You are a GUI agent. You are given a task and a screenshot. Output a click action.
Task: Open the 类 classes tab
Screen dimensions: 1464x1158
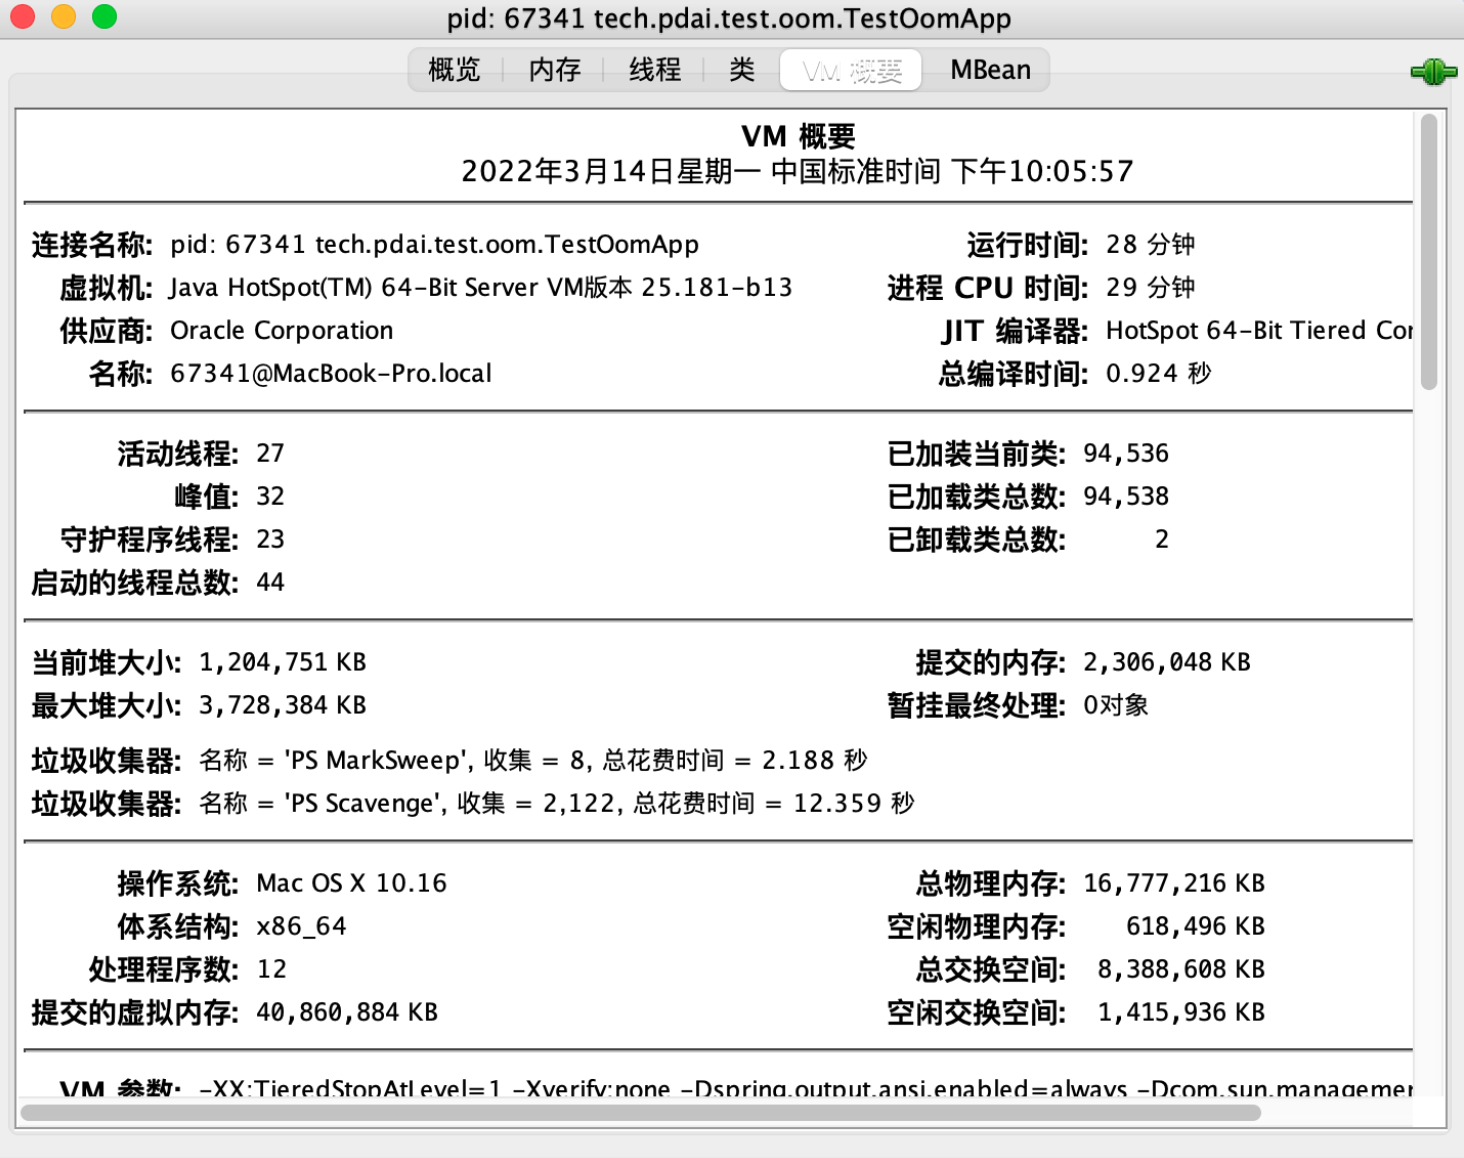tap(739, 69)
